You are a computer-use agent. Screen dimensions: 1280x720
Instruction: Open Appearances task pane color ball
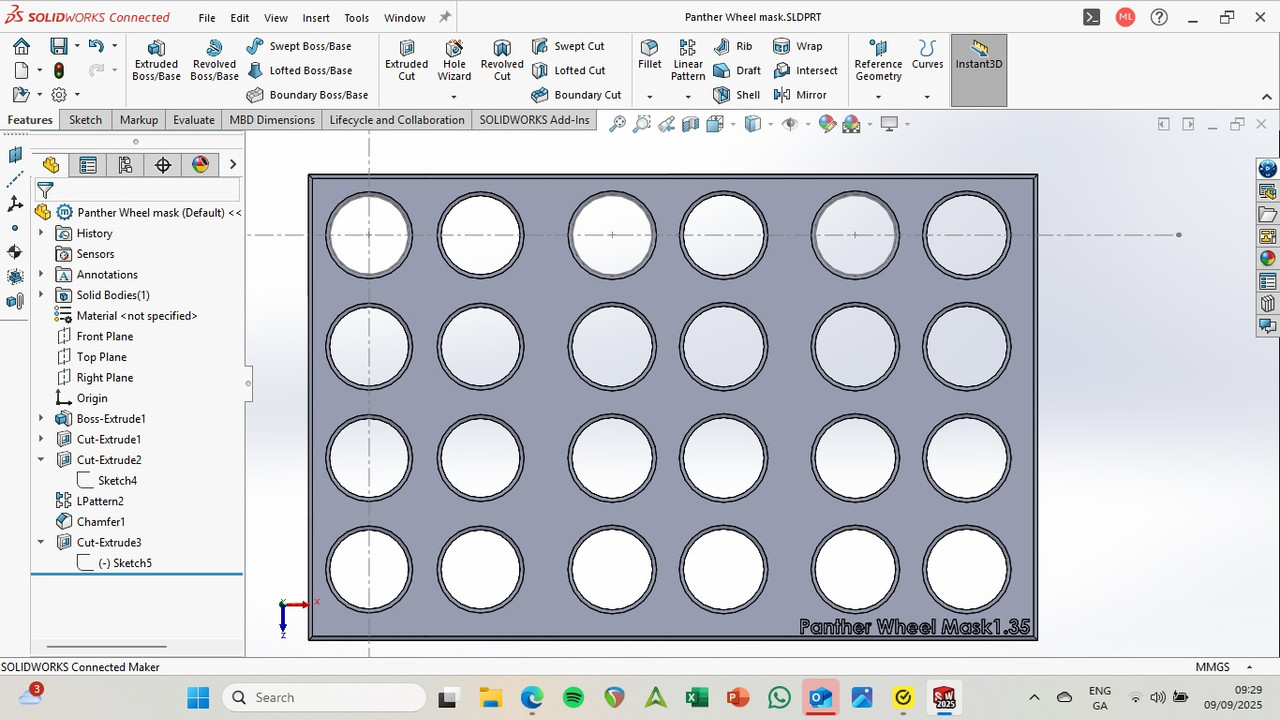(x=1267, y=259)
